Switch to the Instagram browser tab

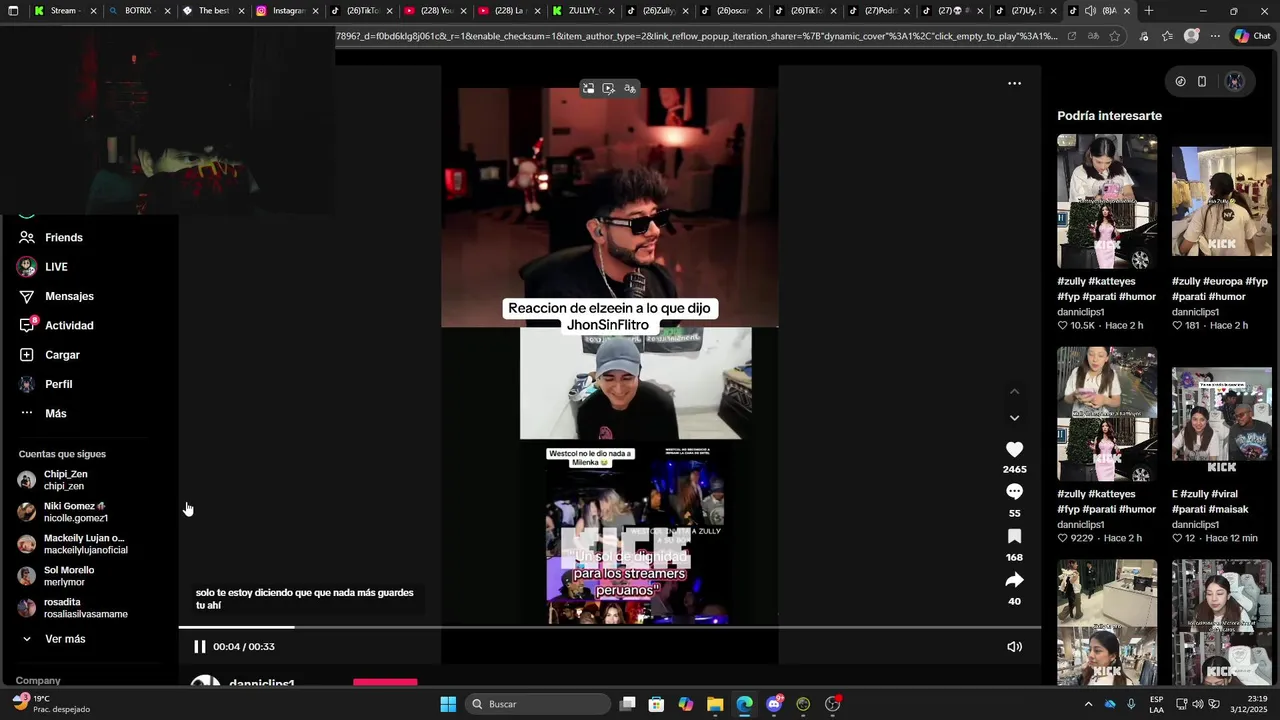287,11
